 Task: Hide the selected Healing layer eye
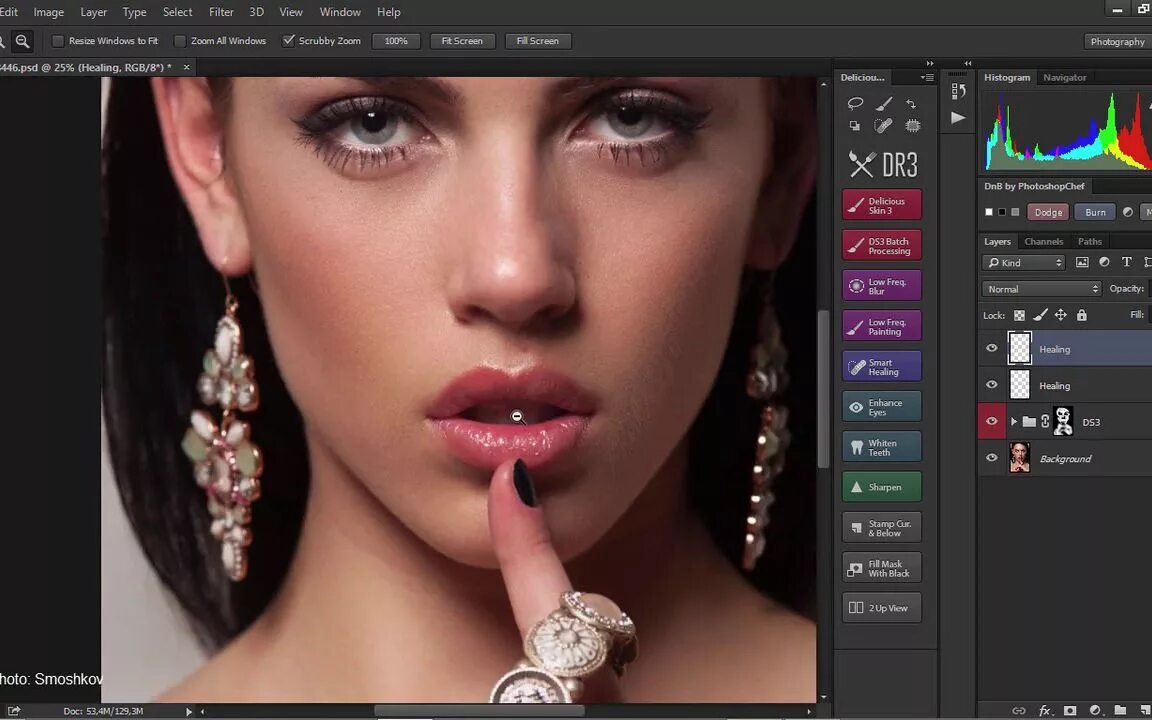point(991,348)
